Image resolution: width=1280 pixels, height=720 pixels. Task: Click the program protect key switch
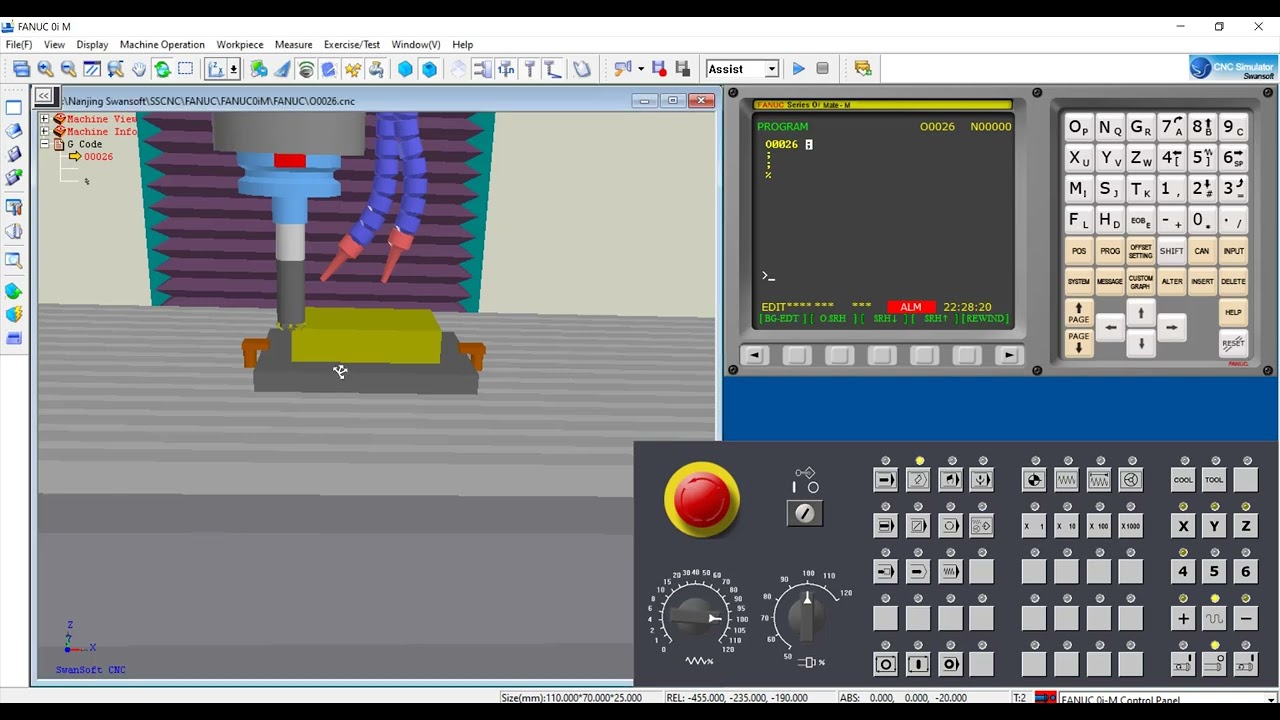[x=805, y=513]
